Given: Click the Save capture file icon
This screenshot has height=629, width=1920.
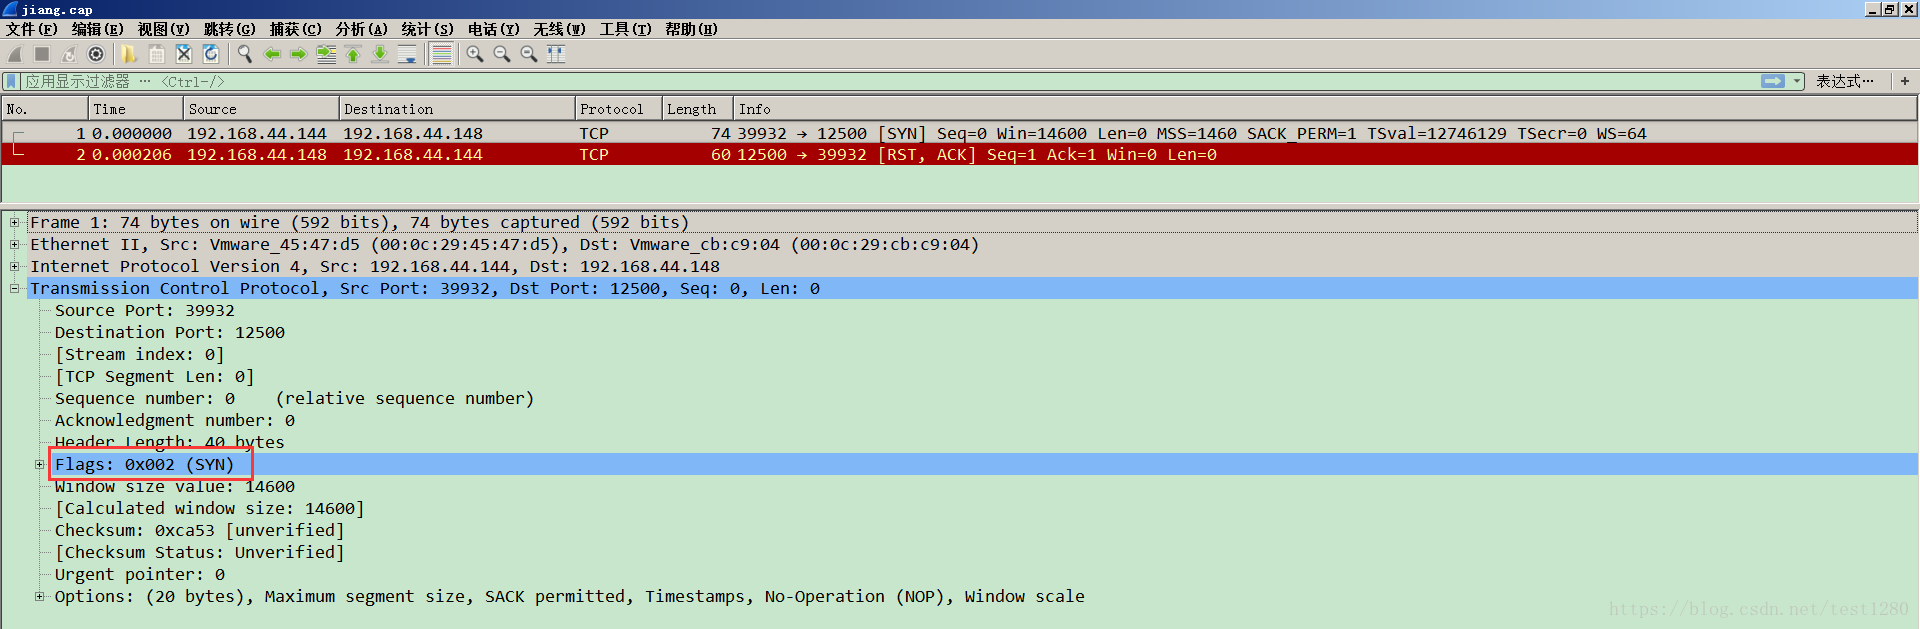Looking at the screenshot, I should pyautogui.click(x=157, y=54).
